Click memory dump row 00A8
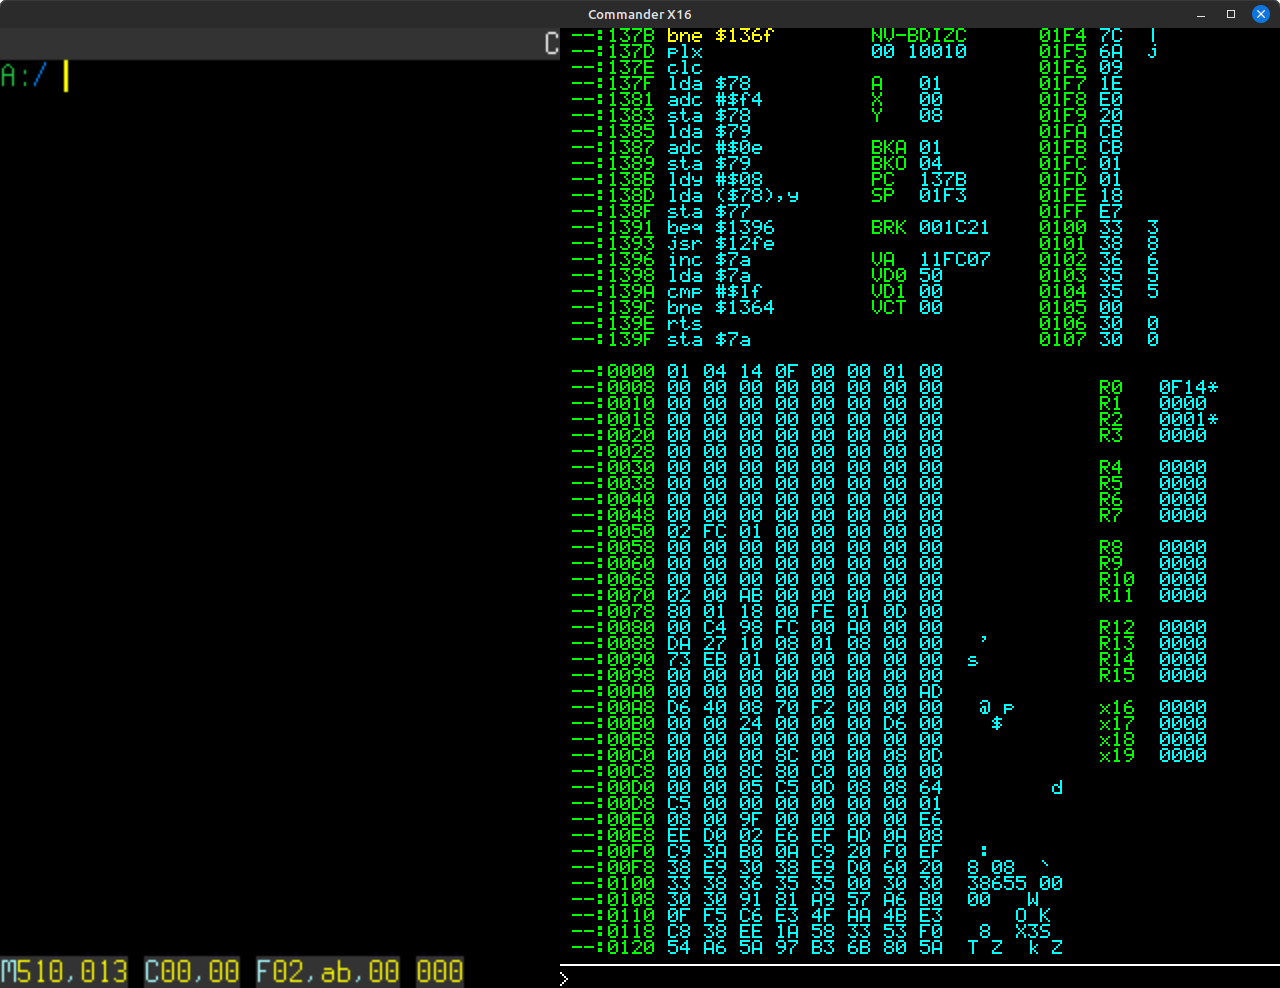The height and width of the screenshot is (988, 1280). click(794, 708)
